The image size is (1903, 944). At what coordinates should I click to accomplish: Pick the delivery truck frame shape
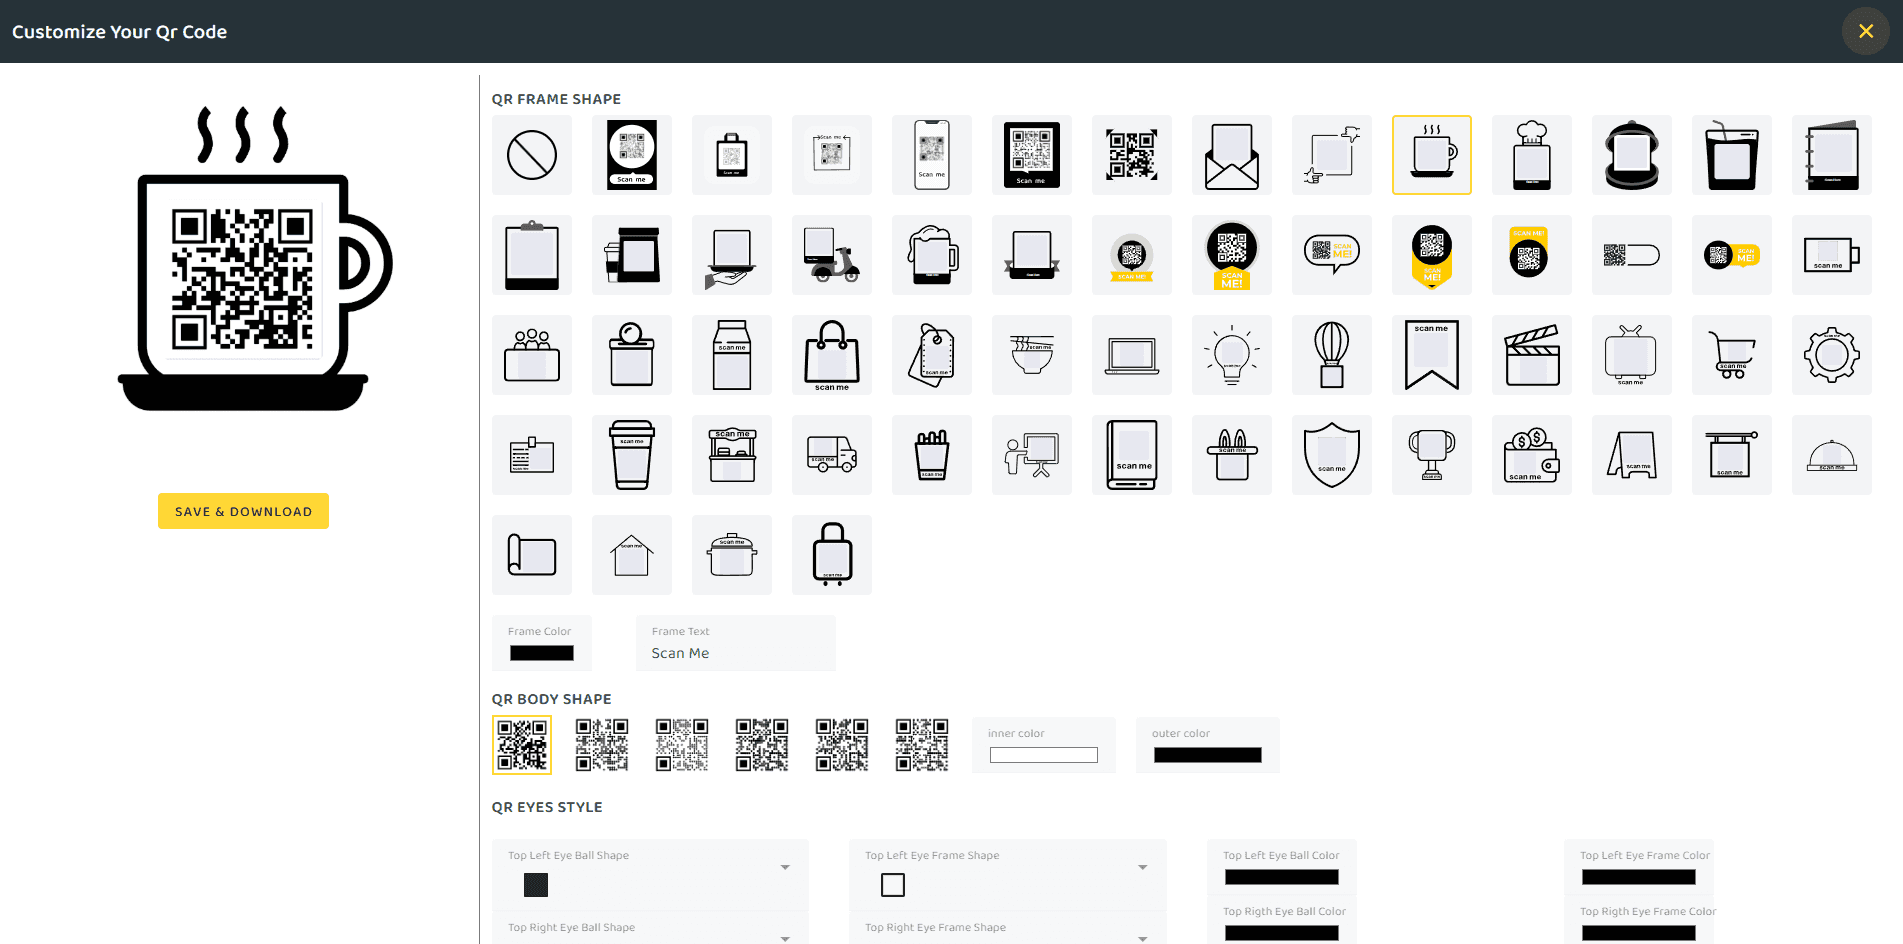(x=832, y=455)
